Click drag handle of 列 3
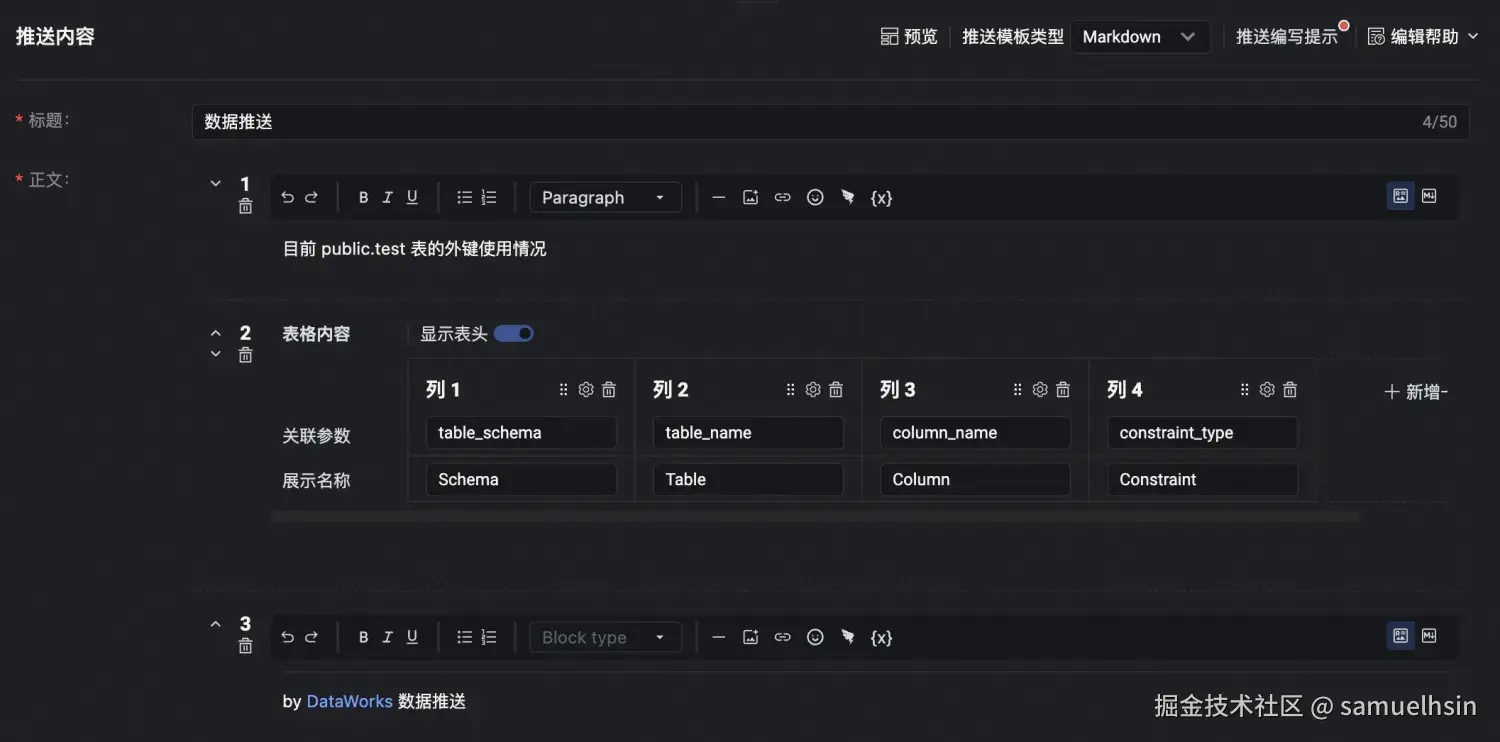1500x742 pixels. (1017, 390)
